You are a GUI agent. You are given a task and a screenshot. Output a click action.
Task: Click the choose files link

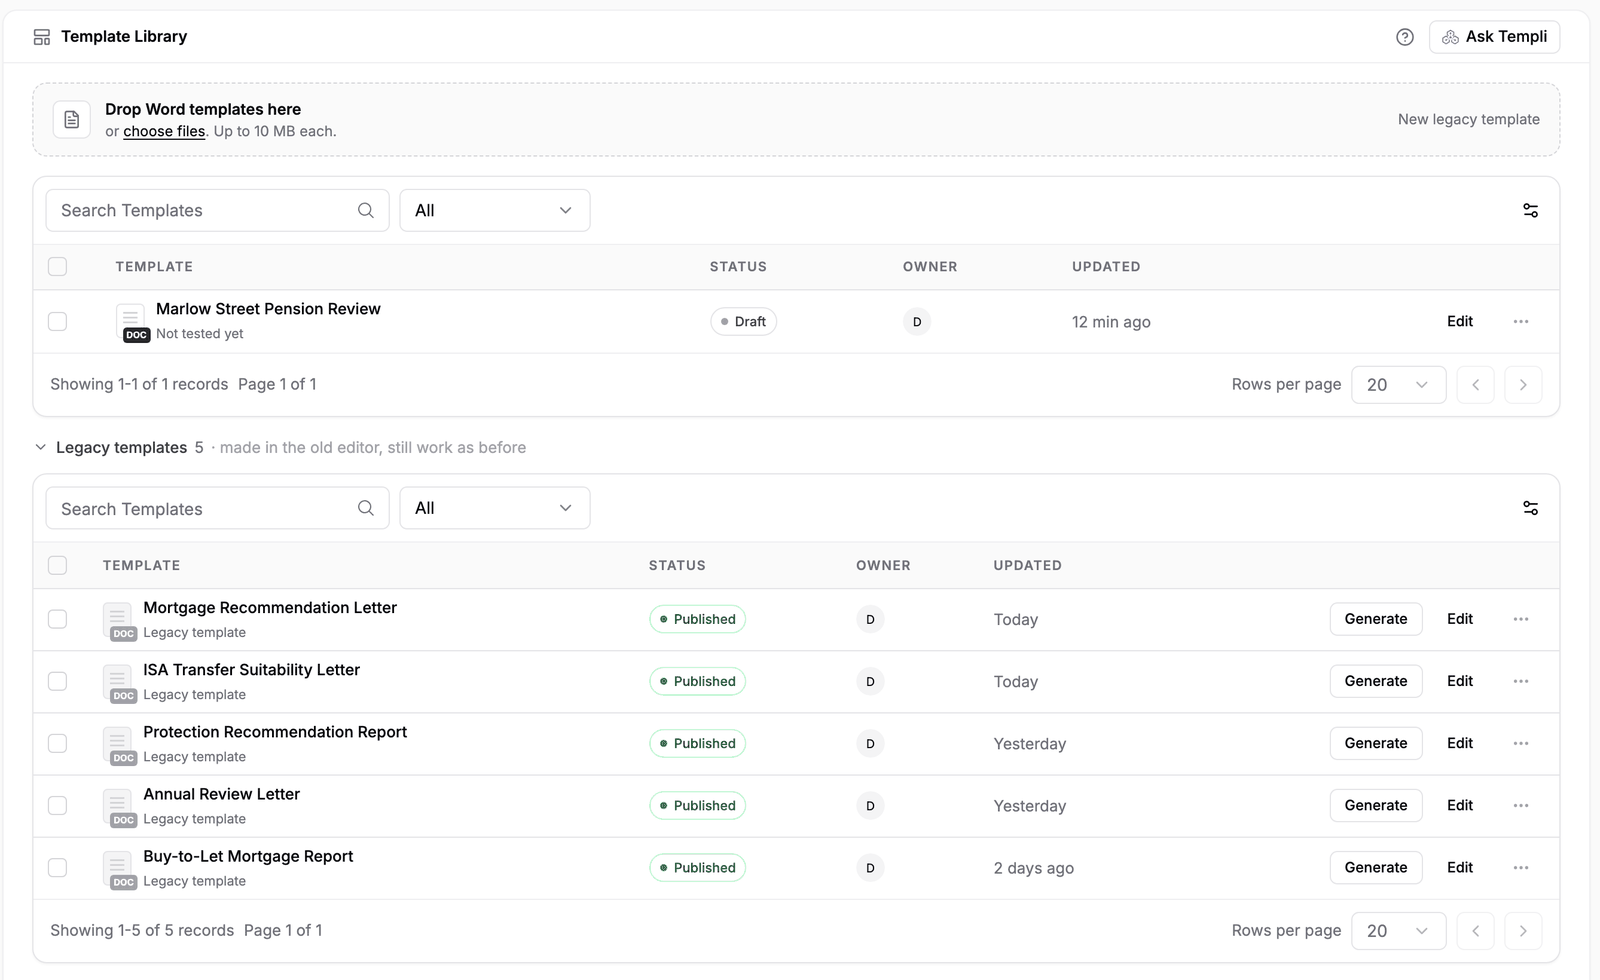click(x=164, y=131)
